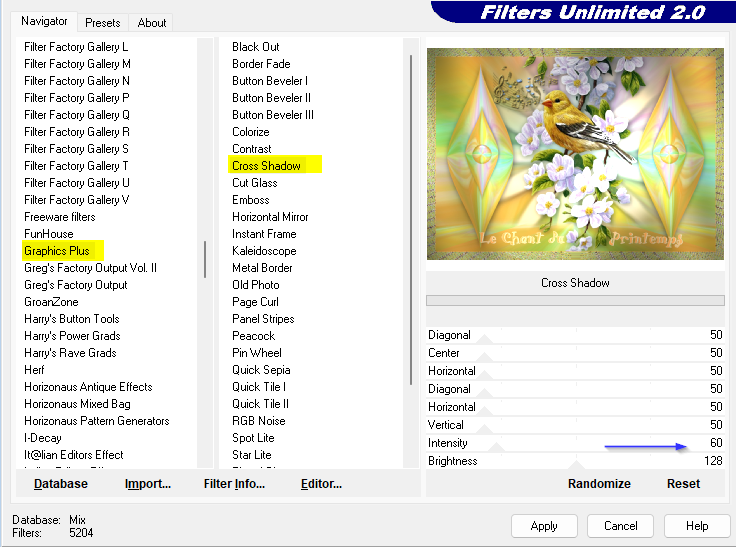Click the Randomize button

(x=599, y=484)
